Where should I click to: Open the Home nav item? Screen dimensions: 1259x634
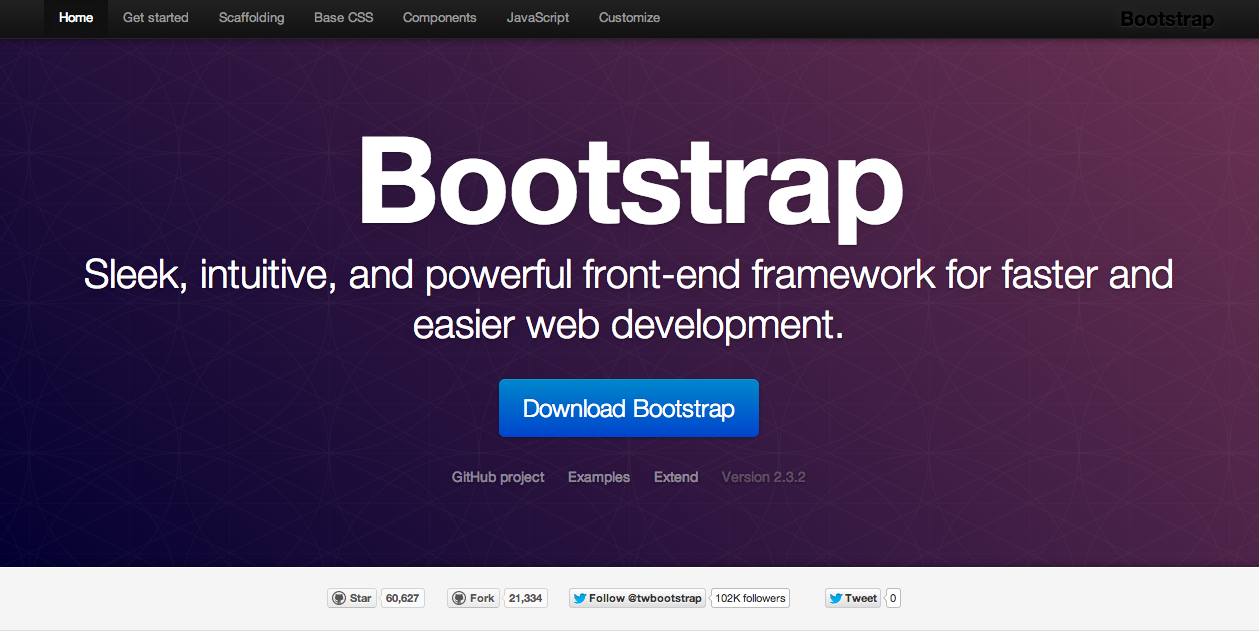tap(76, 18)
